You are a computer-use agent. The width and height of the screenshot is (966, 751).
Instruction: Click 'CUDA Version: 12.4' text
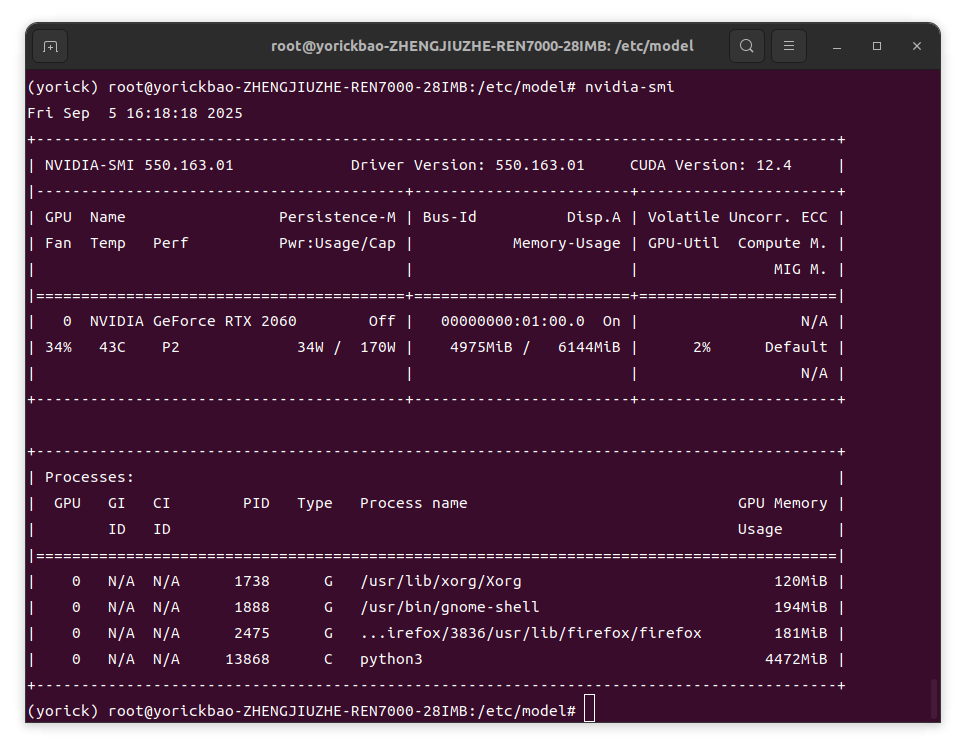pos(710,165)
